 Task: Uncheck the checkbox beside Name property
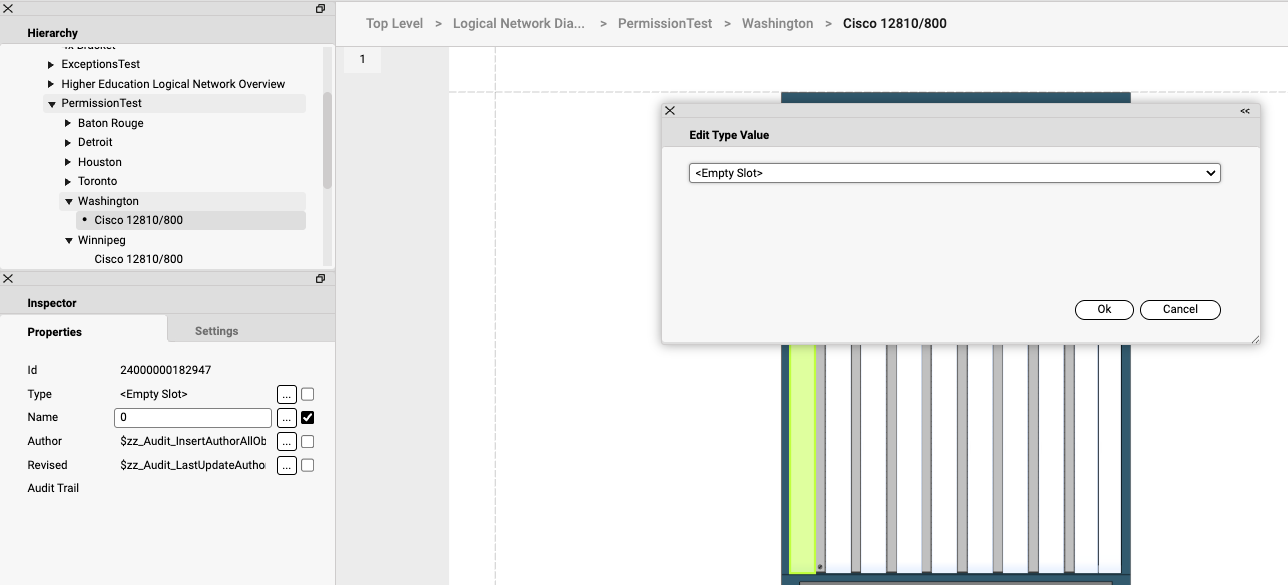tap(308, 418)
